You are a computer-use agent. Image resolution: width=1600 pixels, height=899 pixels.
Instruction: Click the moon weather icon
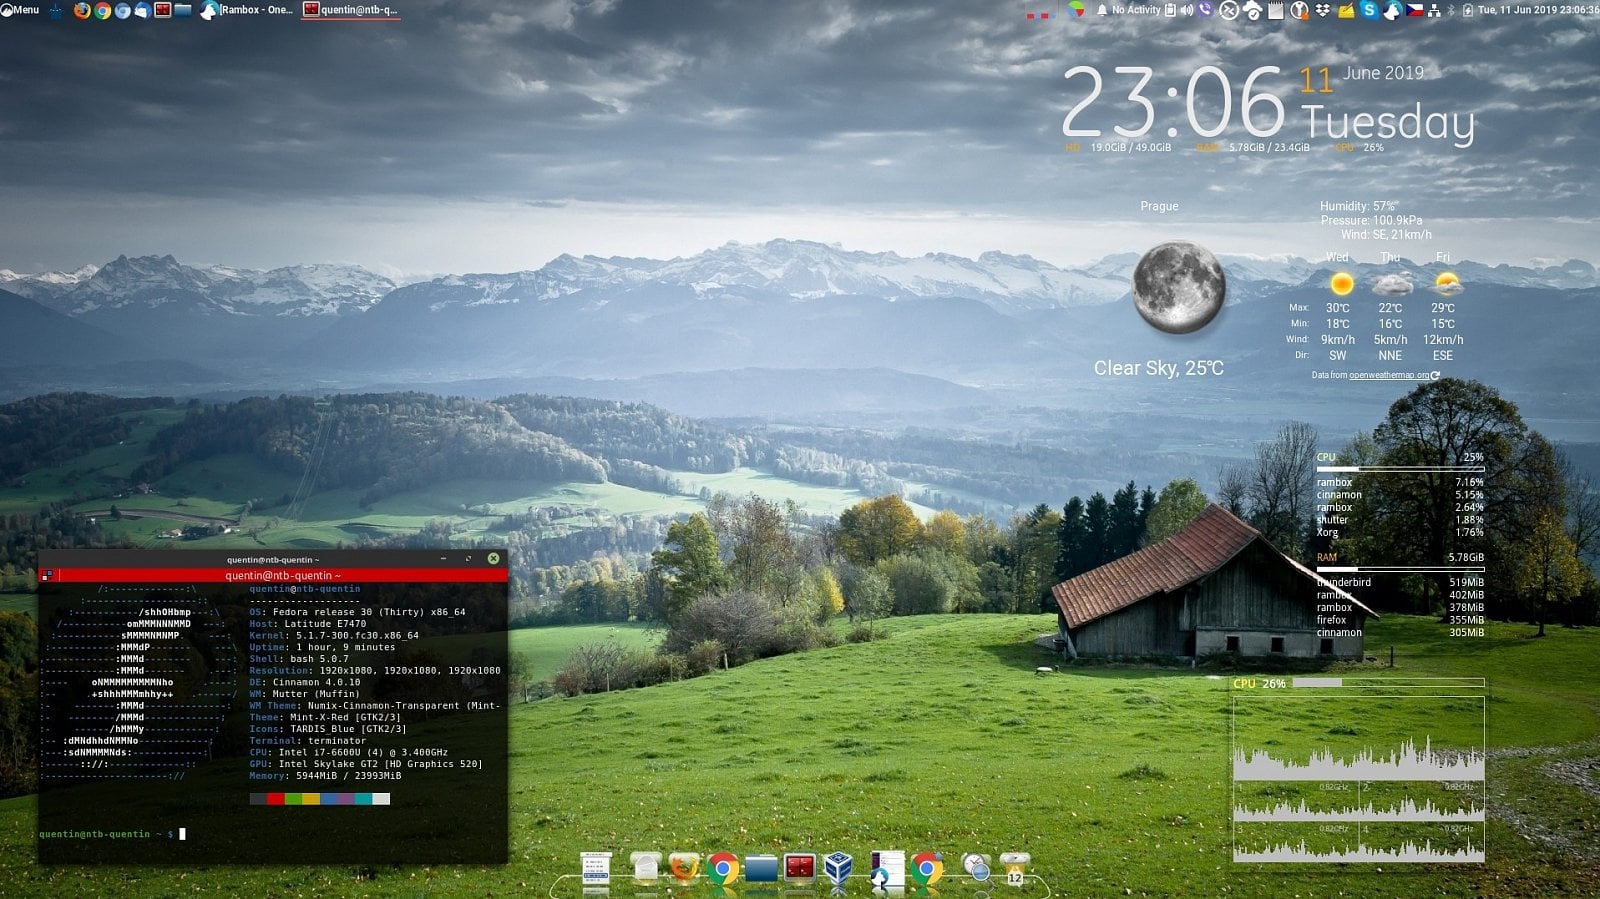click(1179, 287)
